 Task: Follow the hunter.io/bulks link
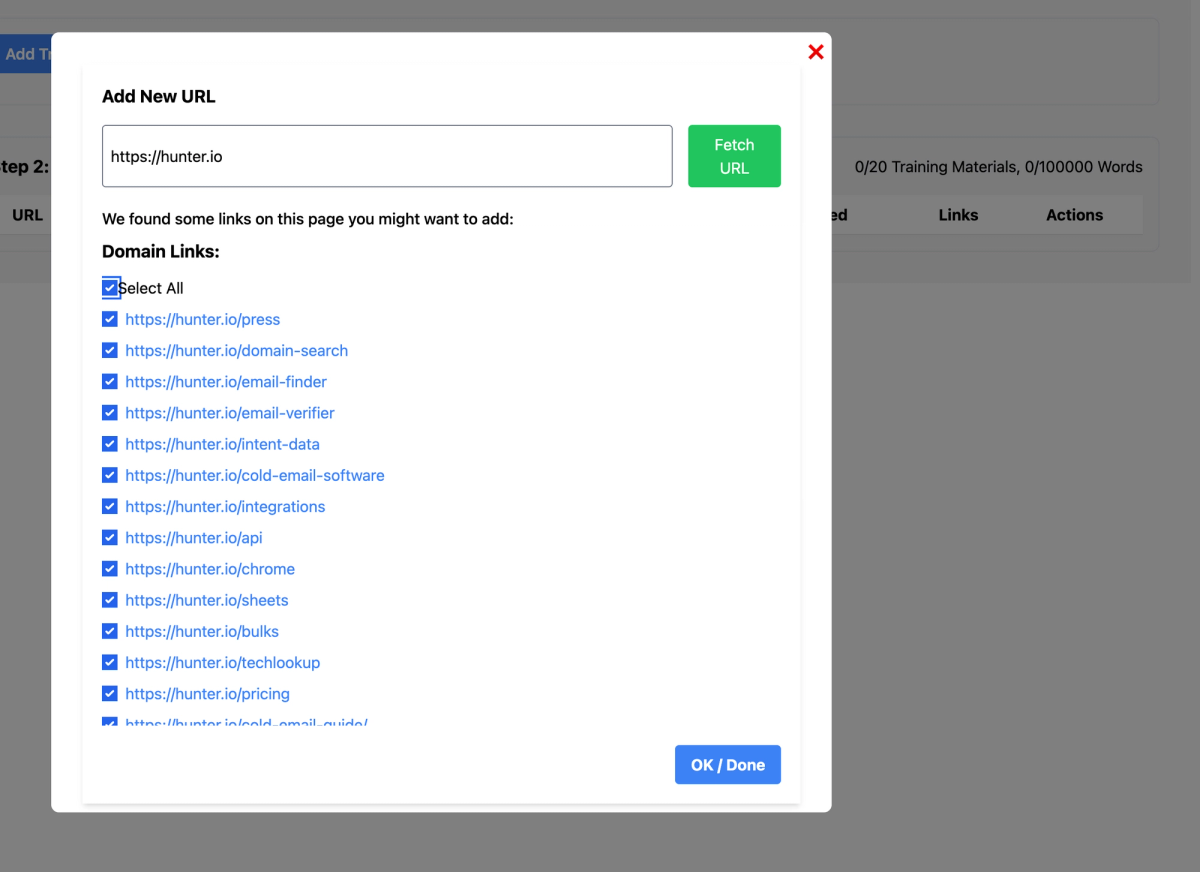pos(202,632)
